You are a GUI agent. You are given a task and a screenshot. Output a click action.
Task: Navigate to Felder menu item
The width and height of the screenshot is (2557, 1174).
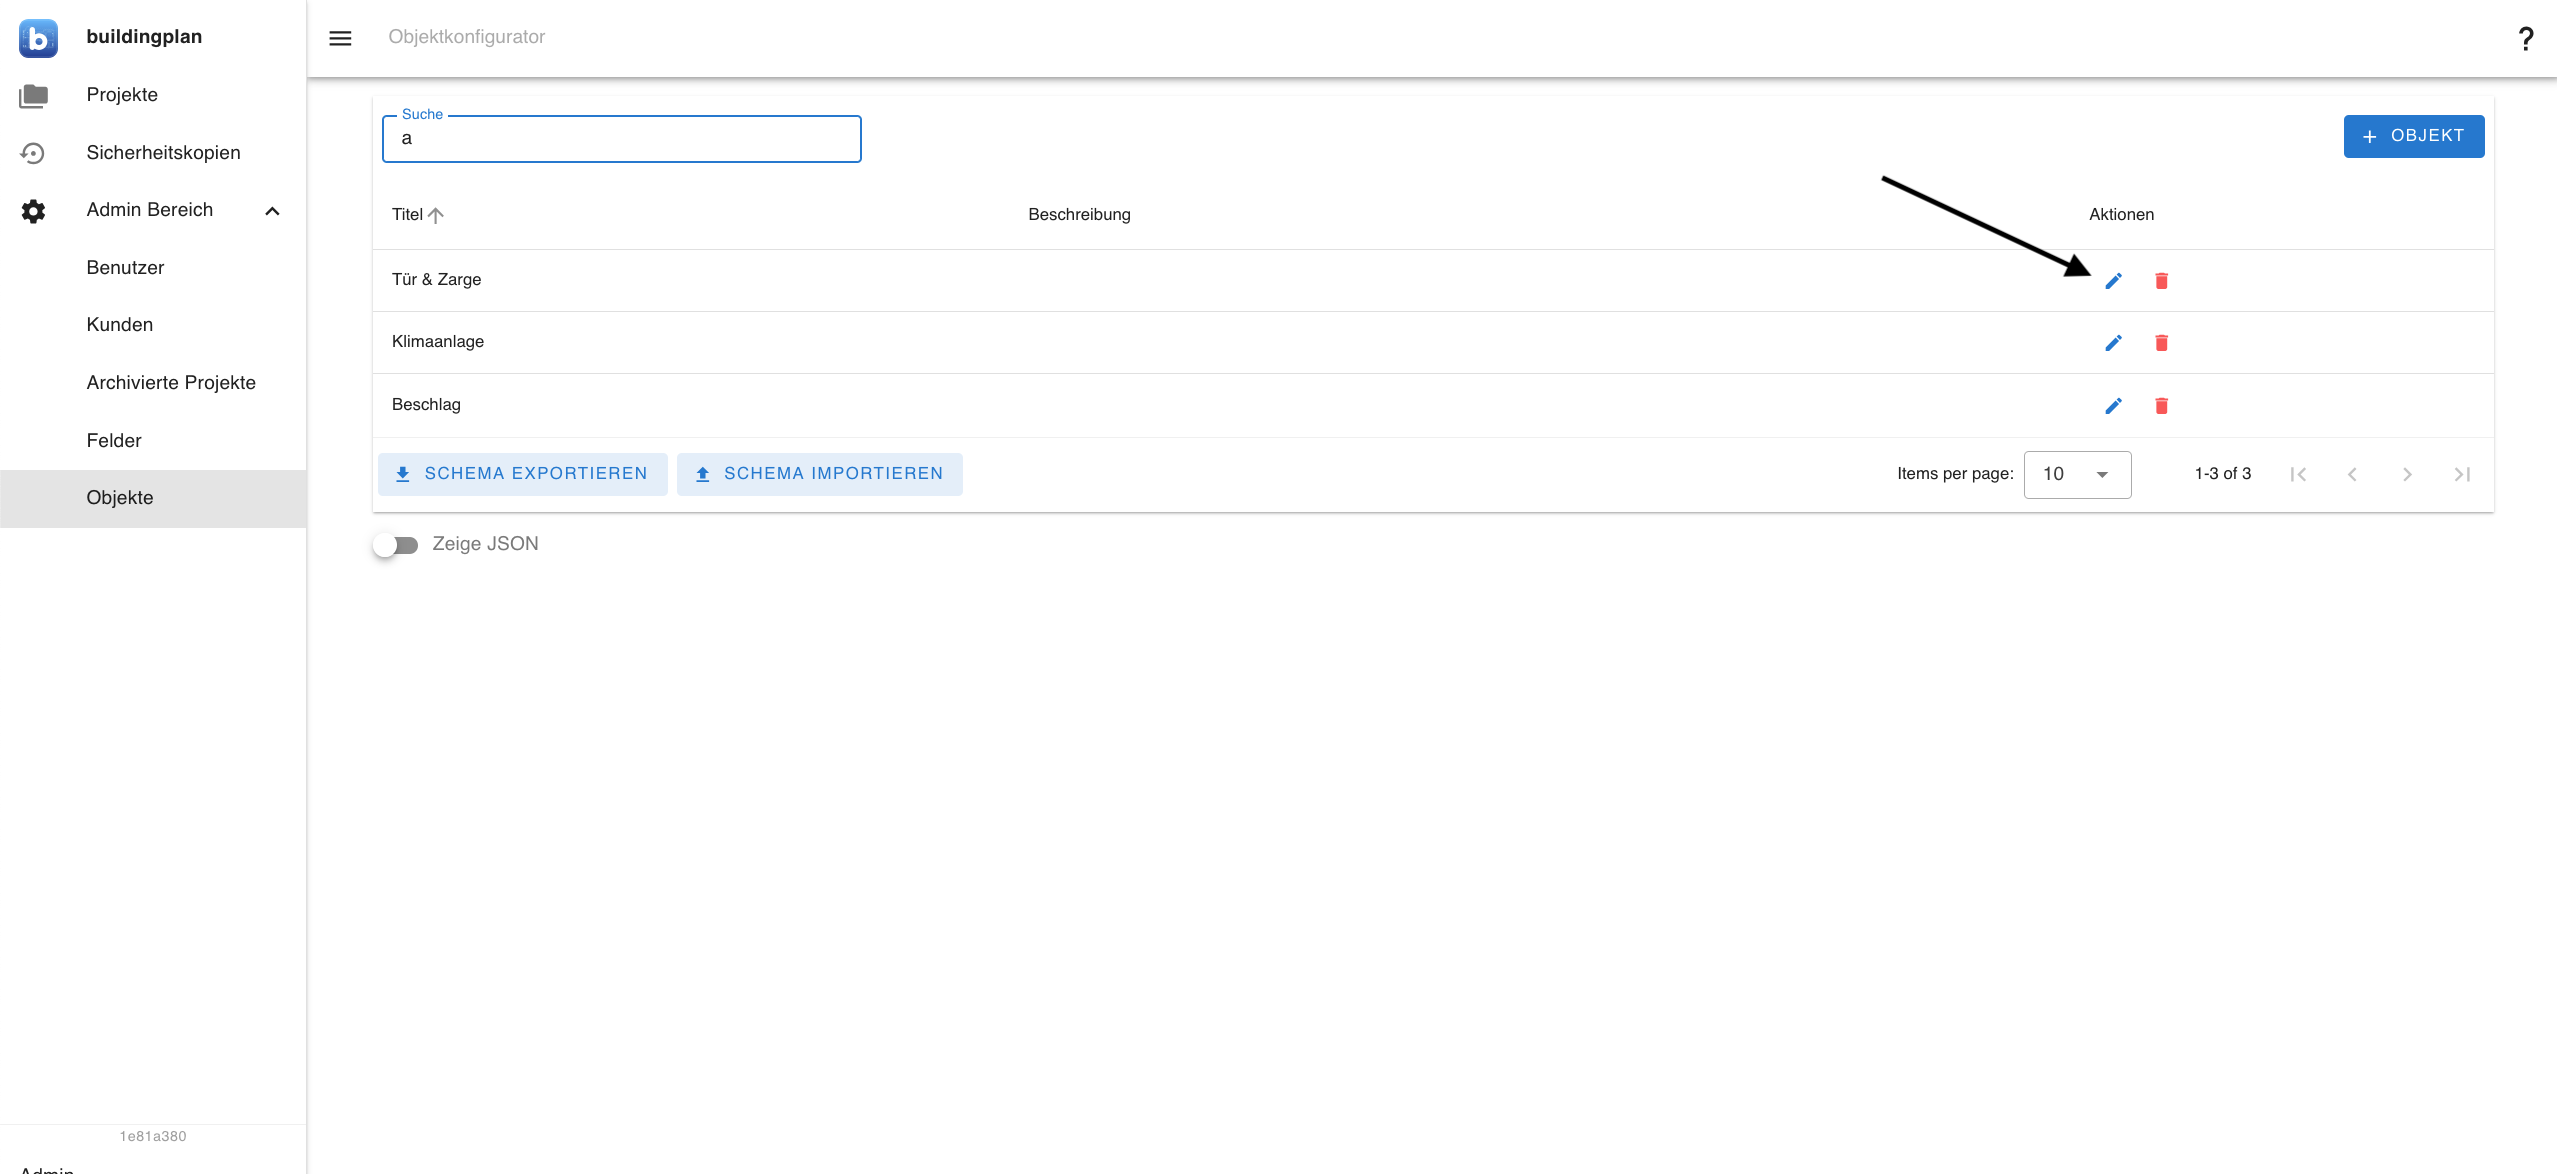pos(114,440)
